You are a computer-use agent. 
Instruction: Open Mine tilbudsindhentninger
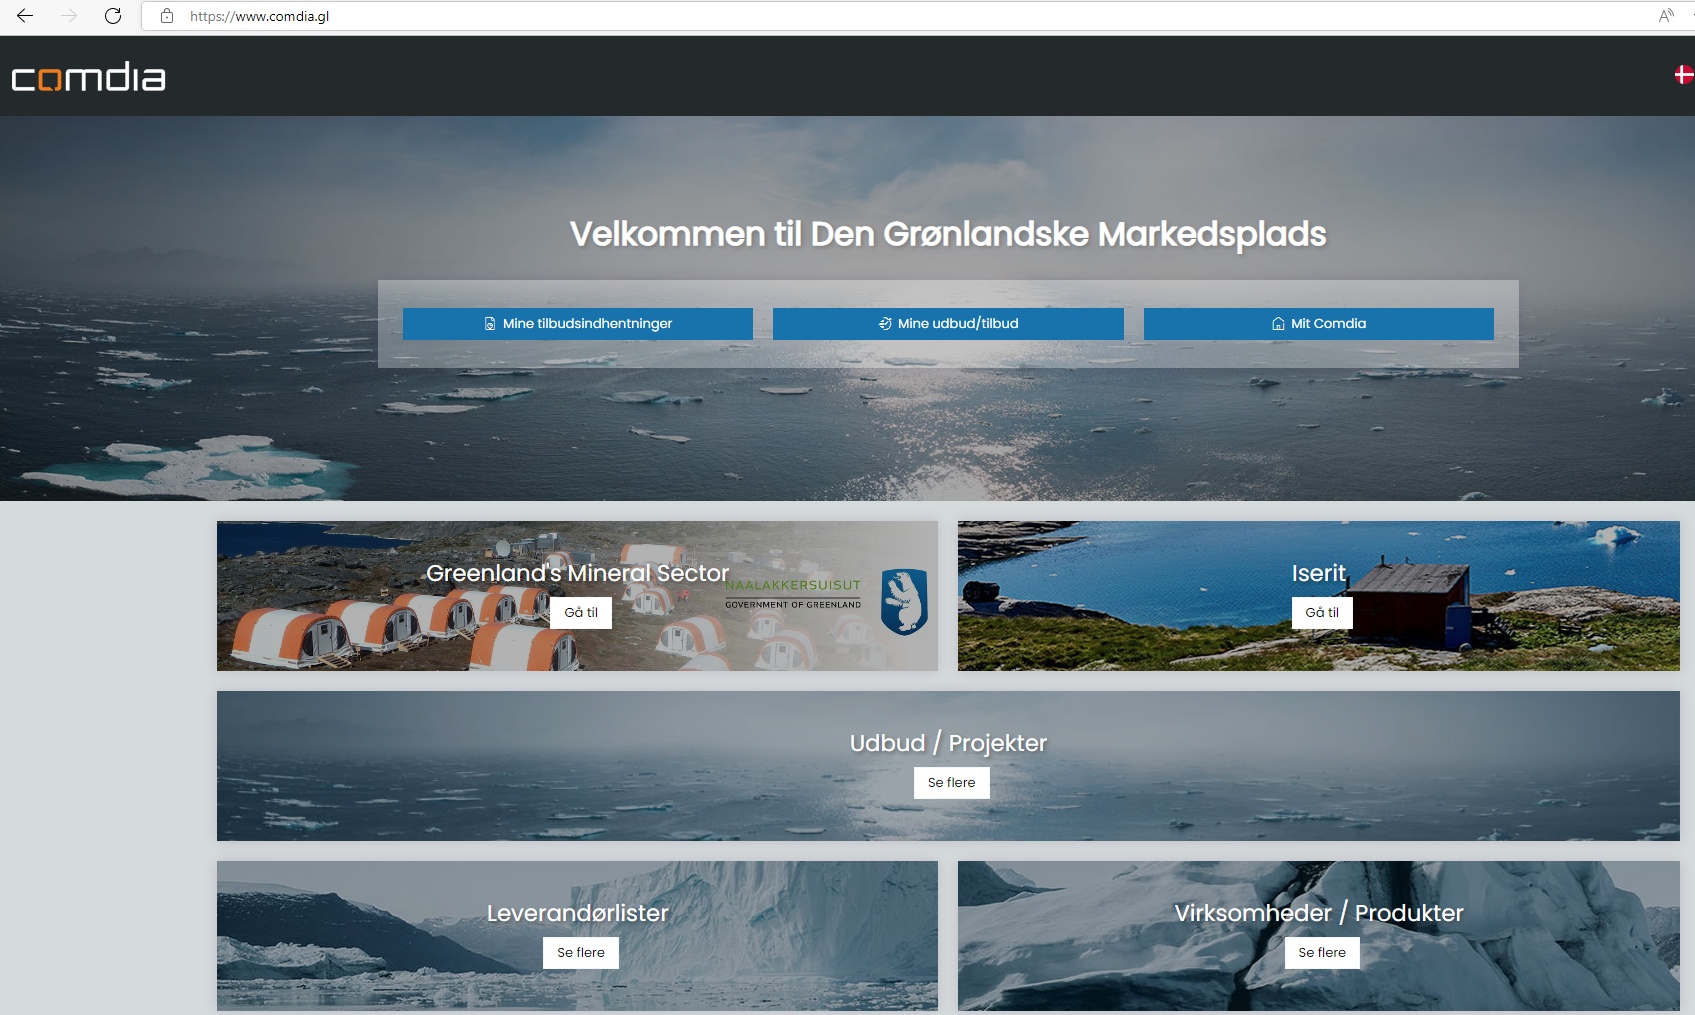578,324
